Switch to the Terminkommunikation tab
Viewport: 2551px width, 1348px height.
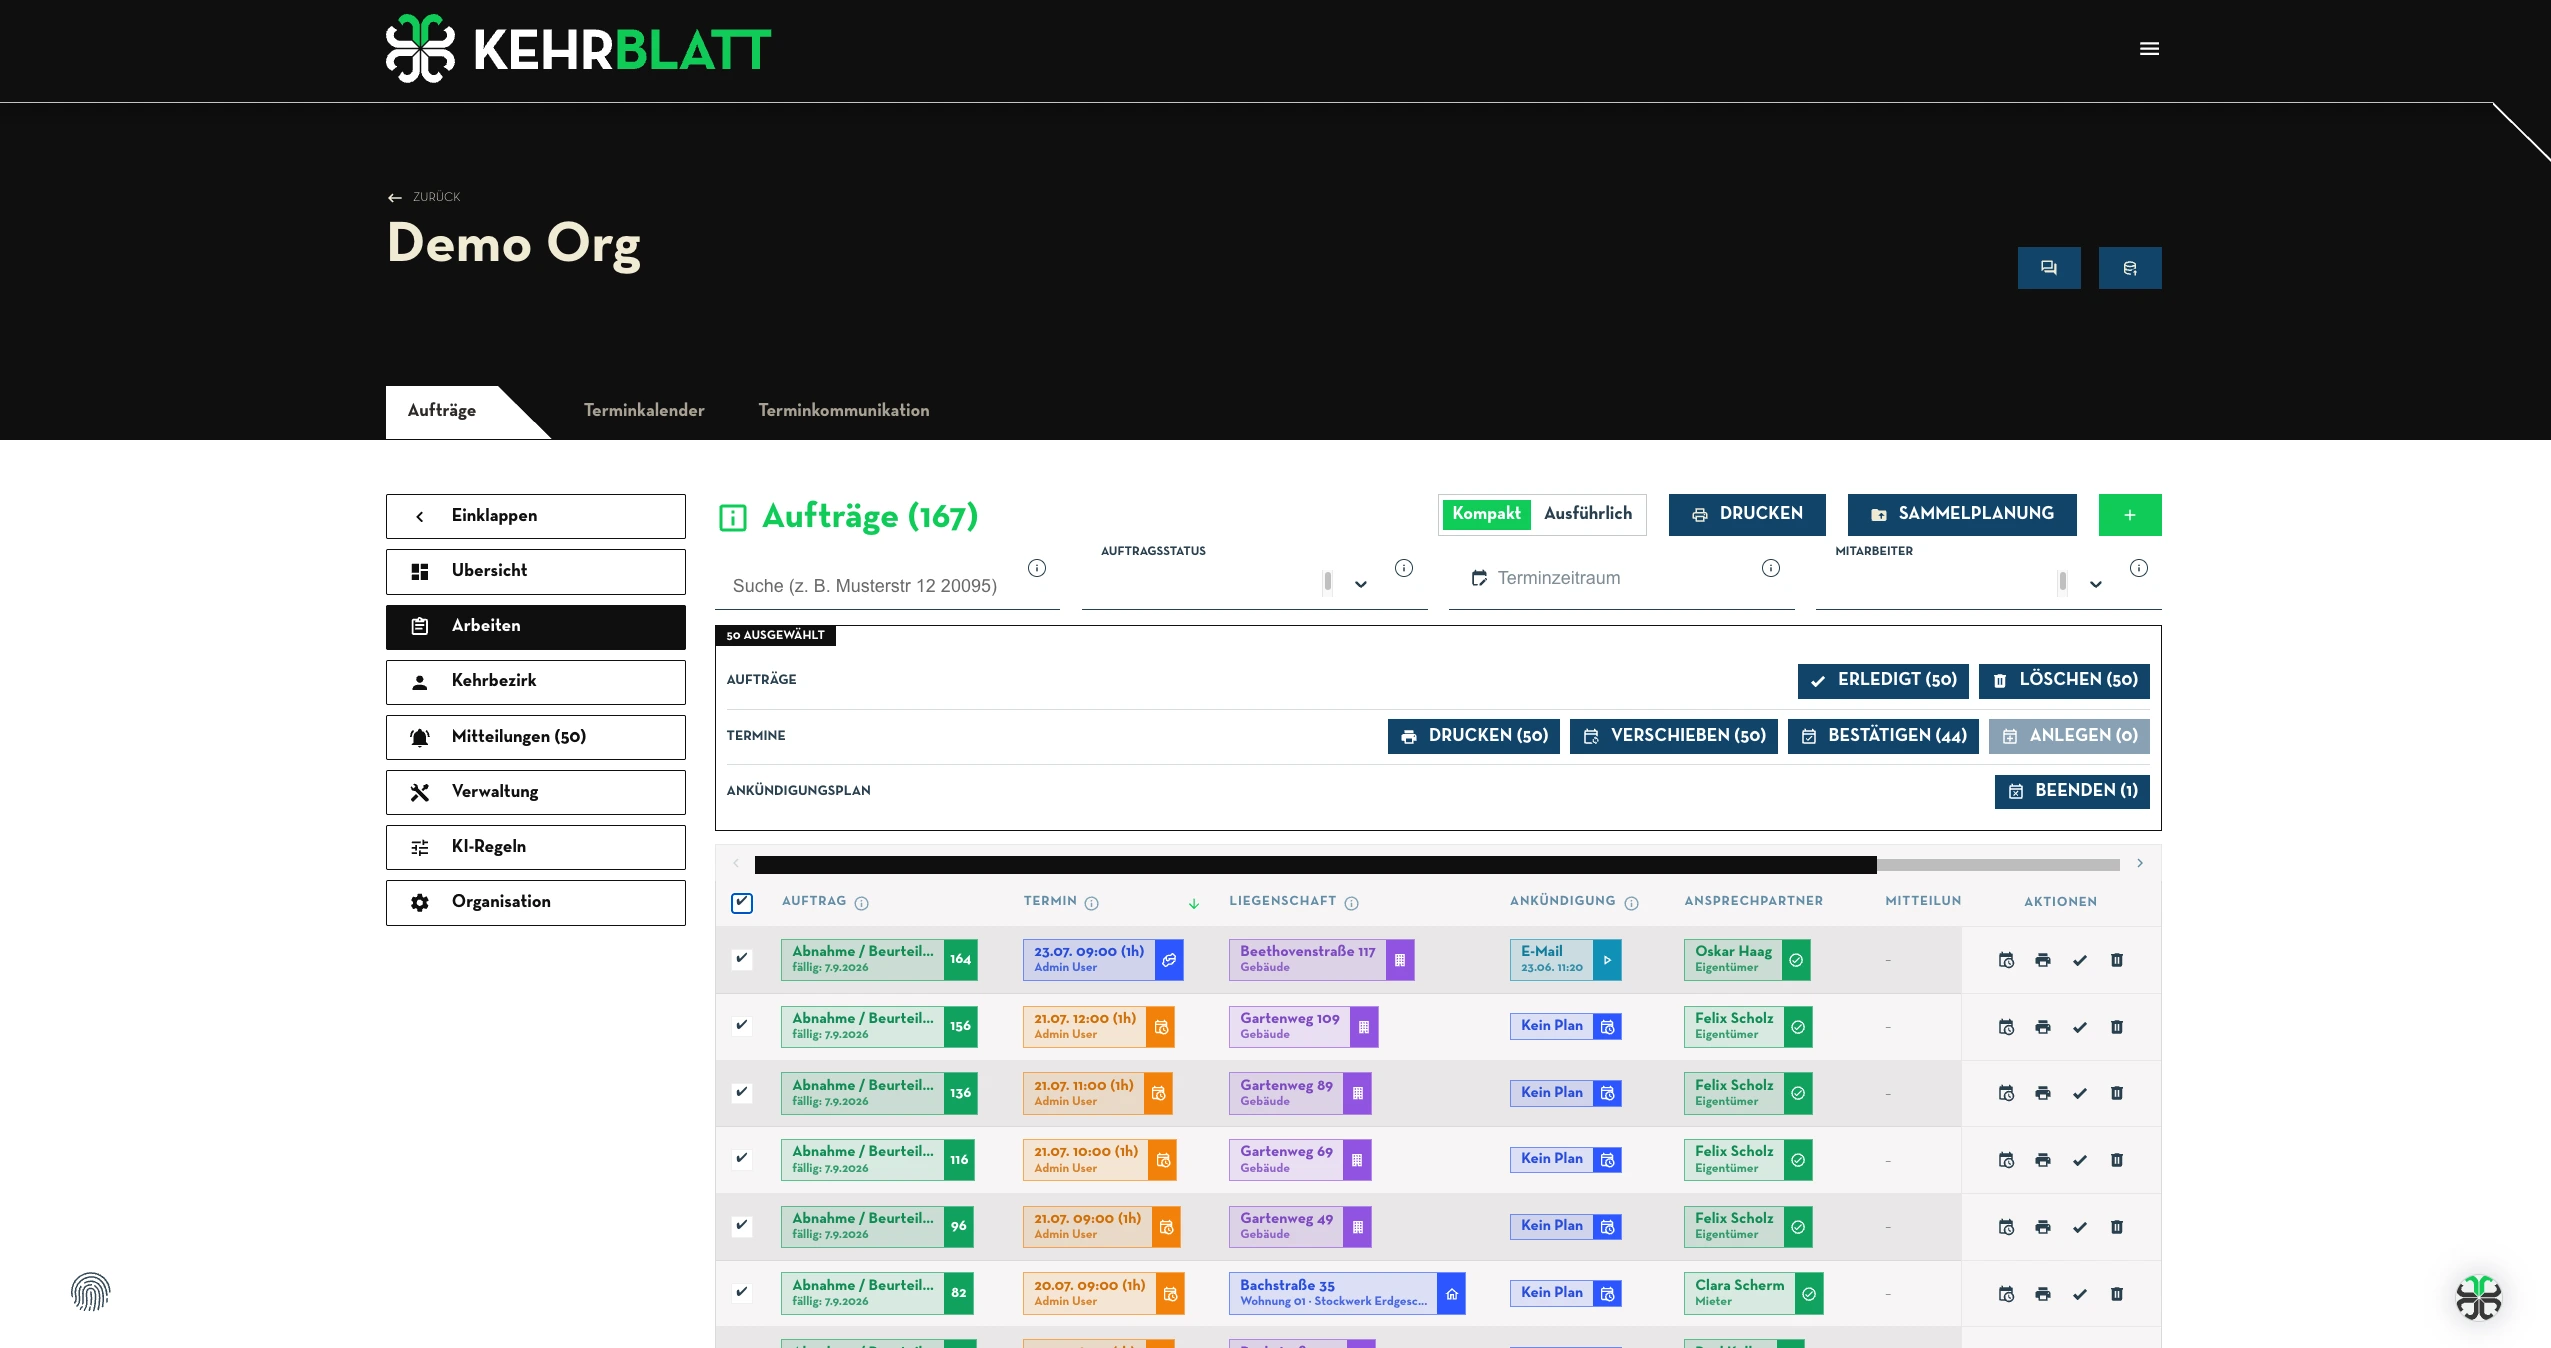click(844, 411)
